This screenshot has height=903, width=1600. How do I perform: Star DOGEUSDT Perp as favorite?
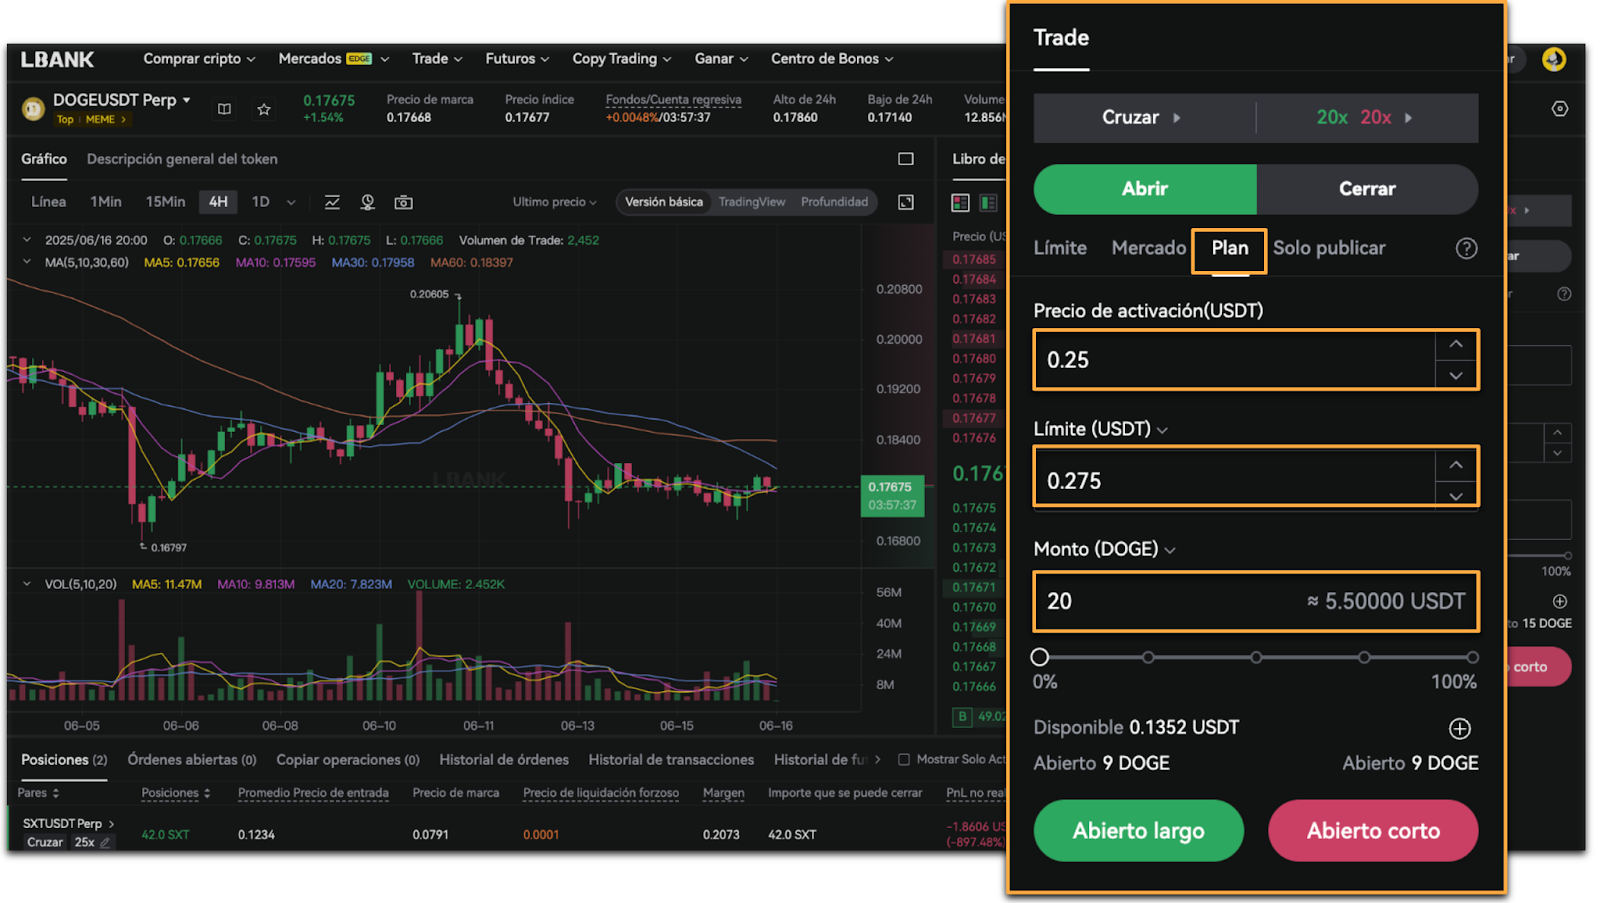point(264,109)
